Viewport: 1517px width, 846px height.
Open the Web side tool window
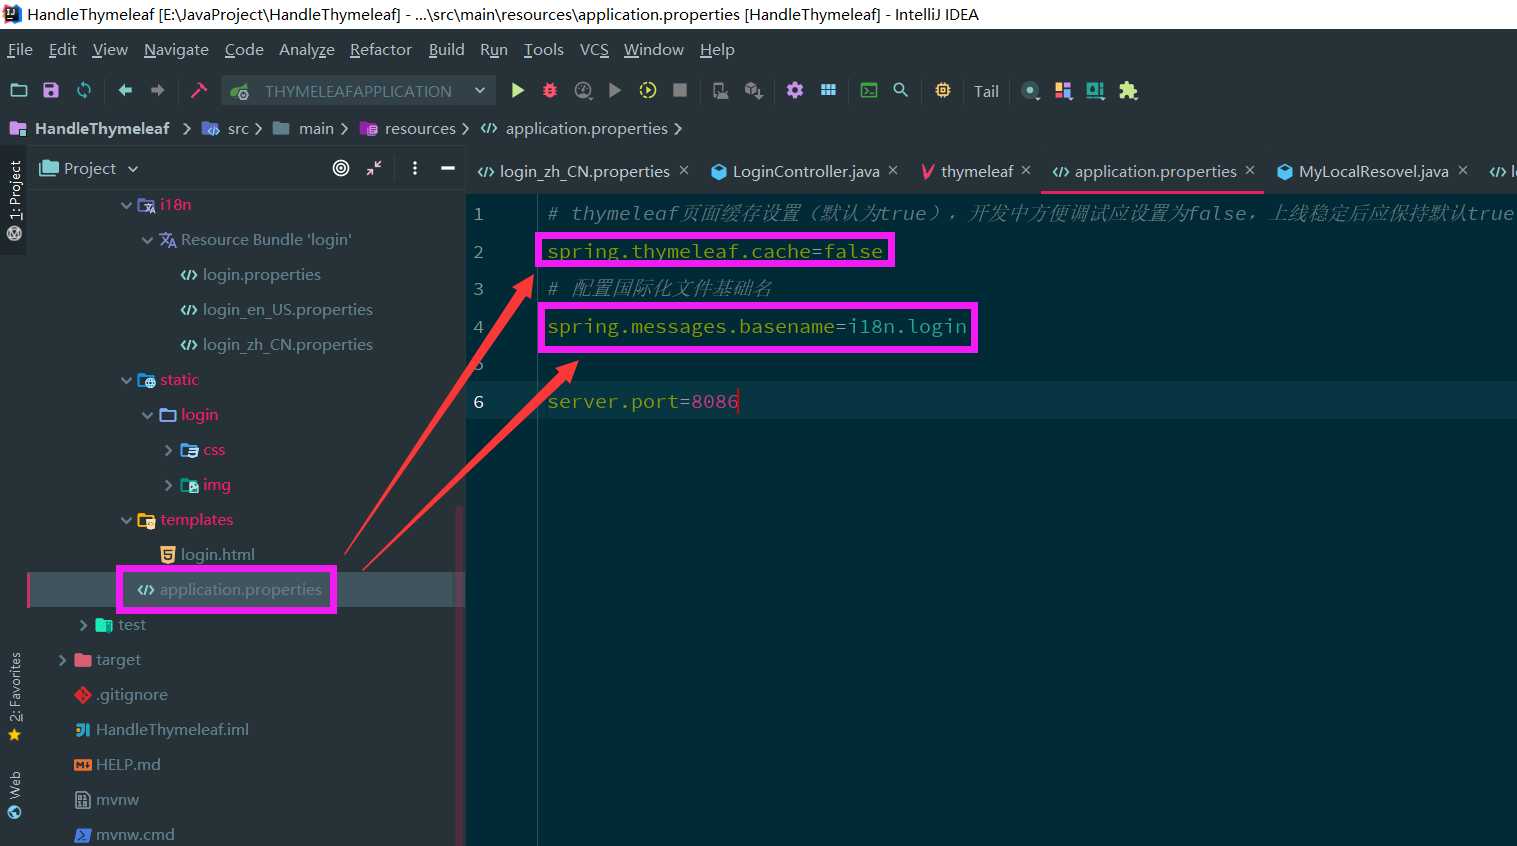coord(14,794)
